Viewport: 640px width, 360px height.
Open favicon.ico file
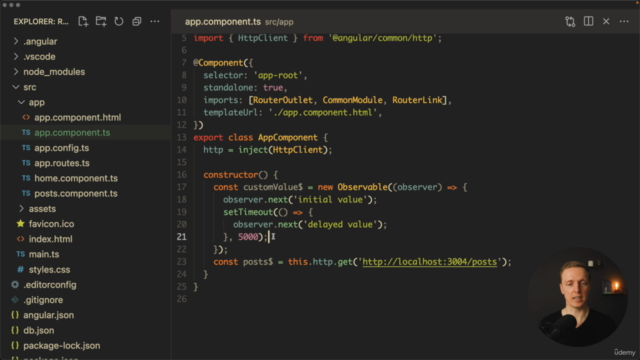(x=51, y=224)
